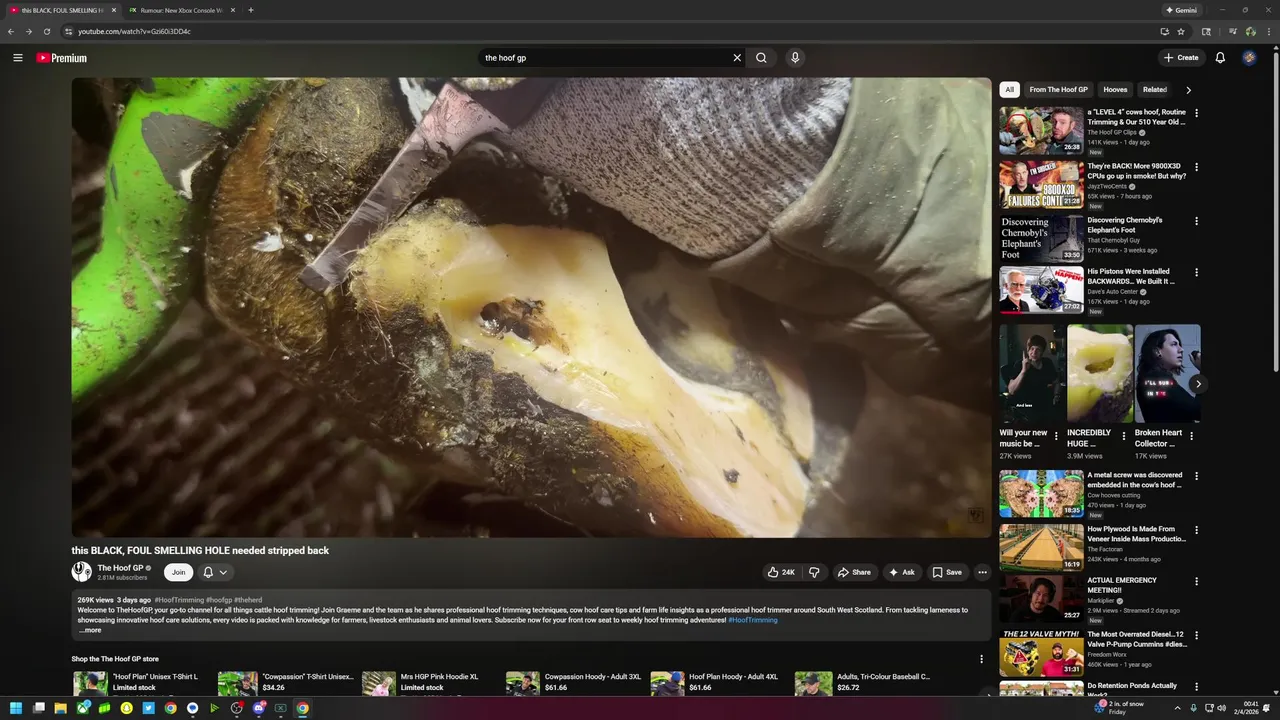The height and width of the screenshot is (720, 1280).
Task: Show hidden system tray icons chevron
Action: click(x=1177, y=708)
